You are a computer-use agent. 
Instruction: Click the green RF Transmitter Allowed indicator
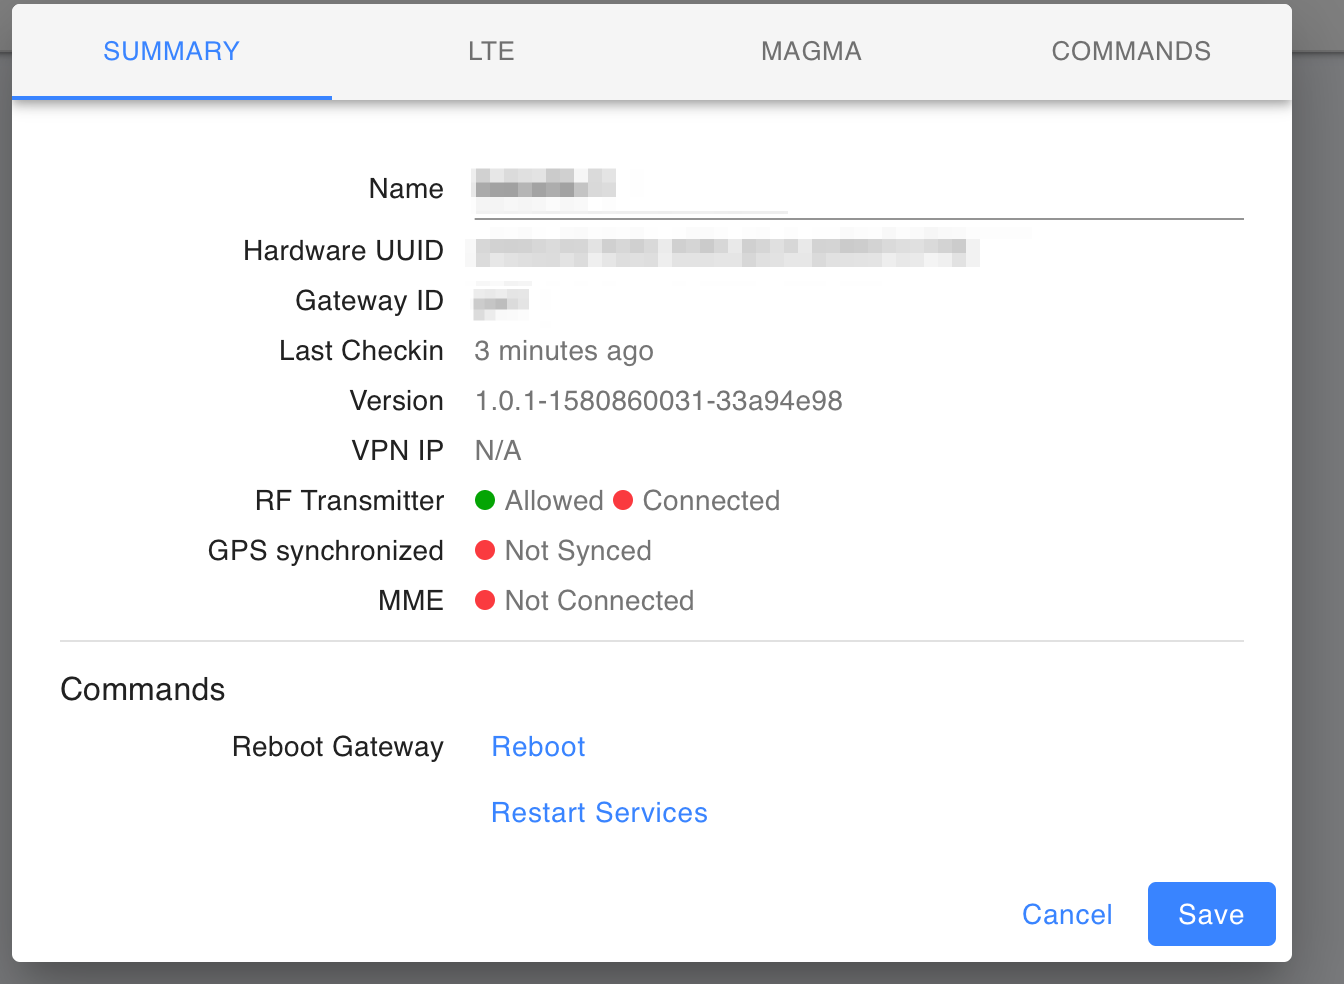click(485, 500)
